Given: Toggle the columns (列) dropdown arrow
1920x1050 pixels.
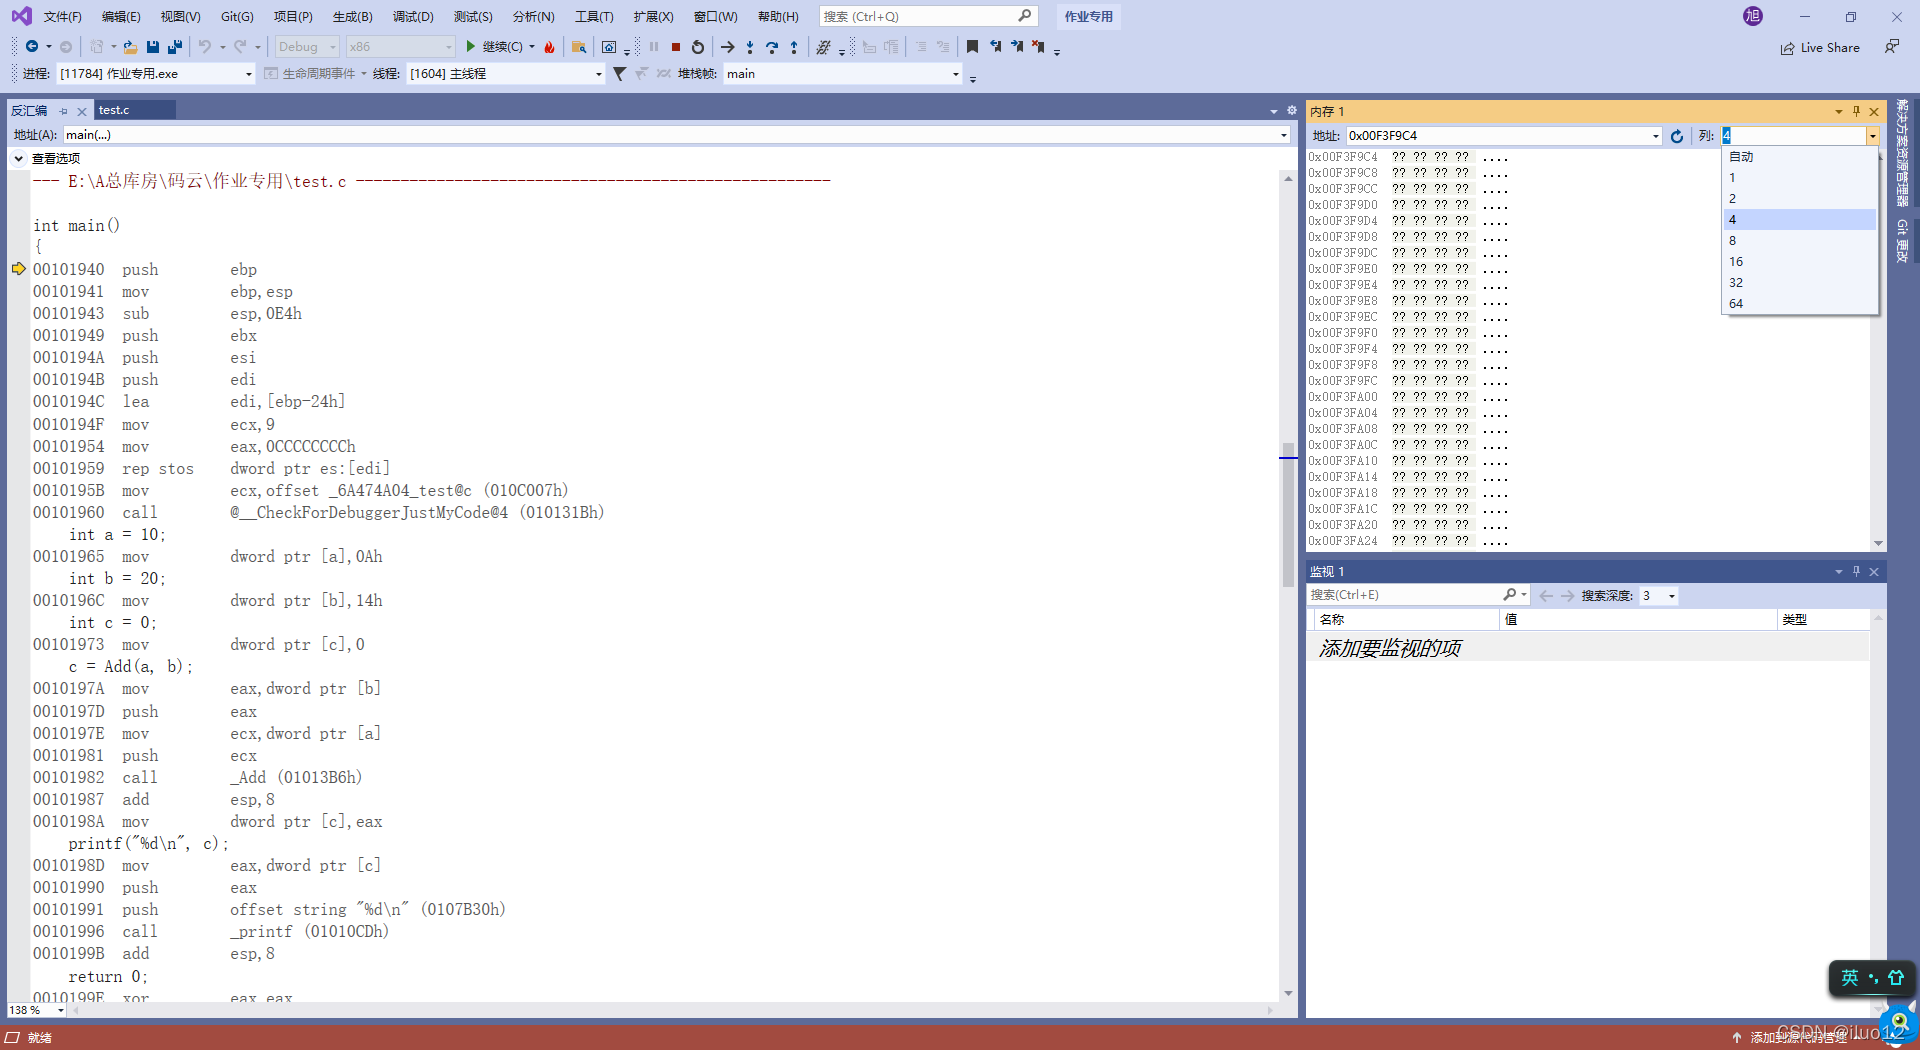Looking at the screenshot, I should point(1872,136).
